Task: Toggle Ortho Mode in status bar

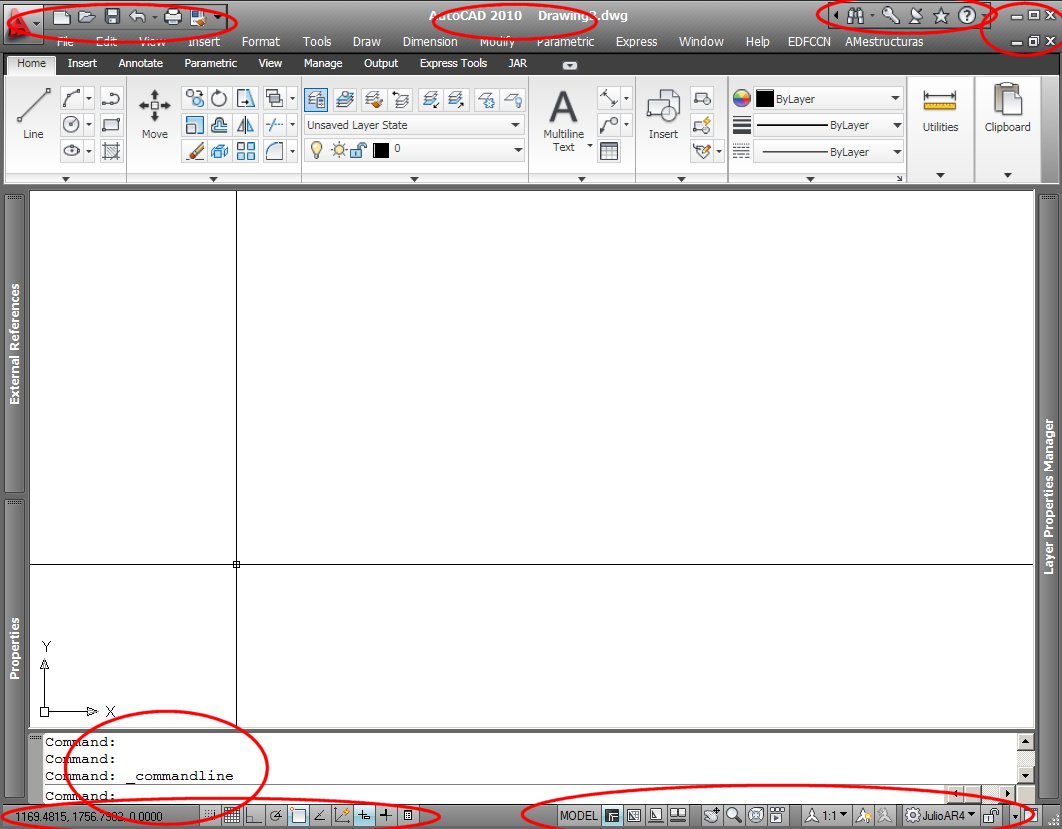Action: pyautogui.click(x=253, y=815)
